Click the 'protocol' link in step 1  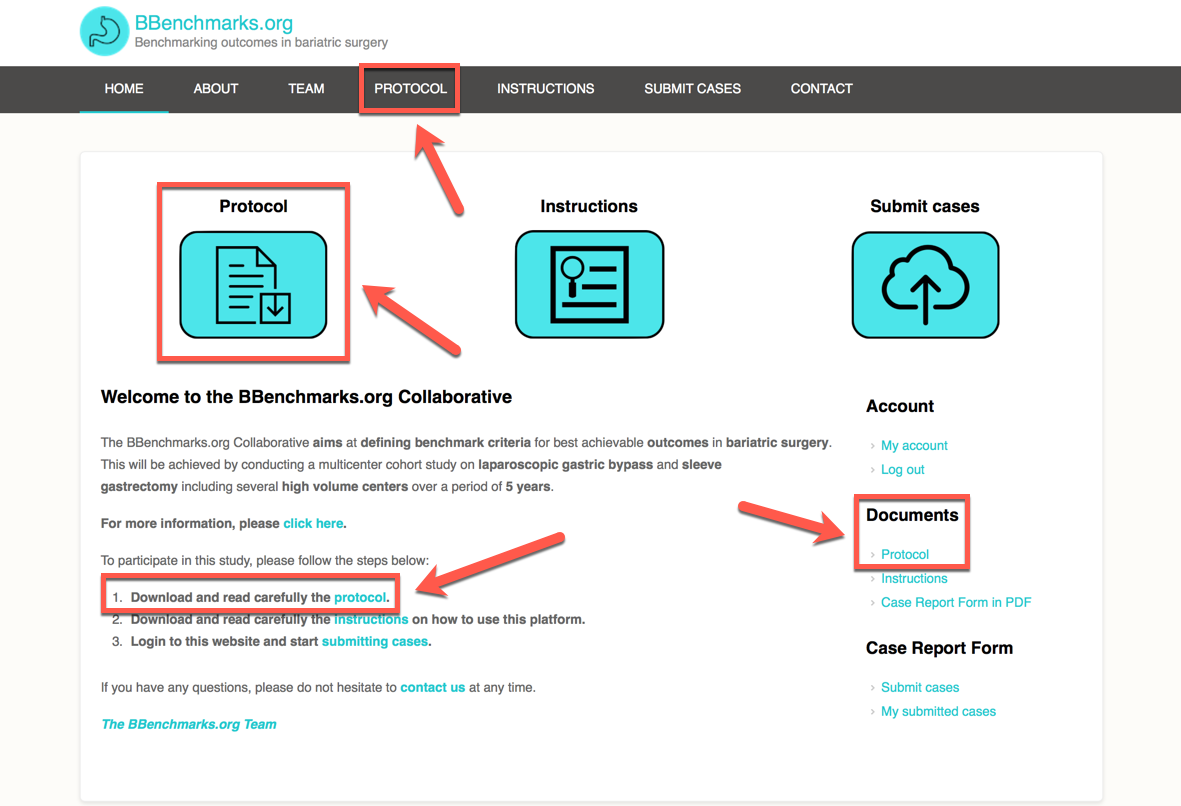point(359,597)
